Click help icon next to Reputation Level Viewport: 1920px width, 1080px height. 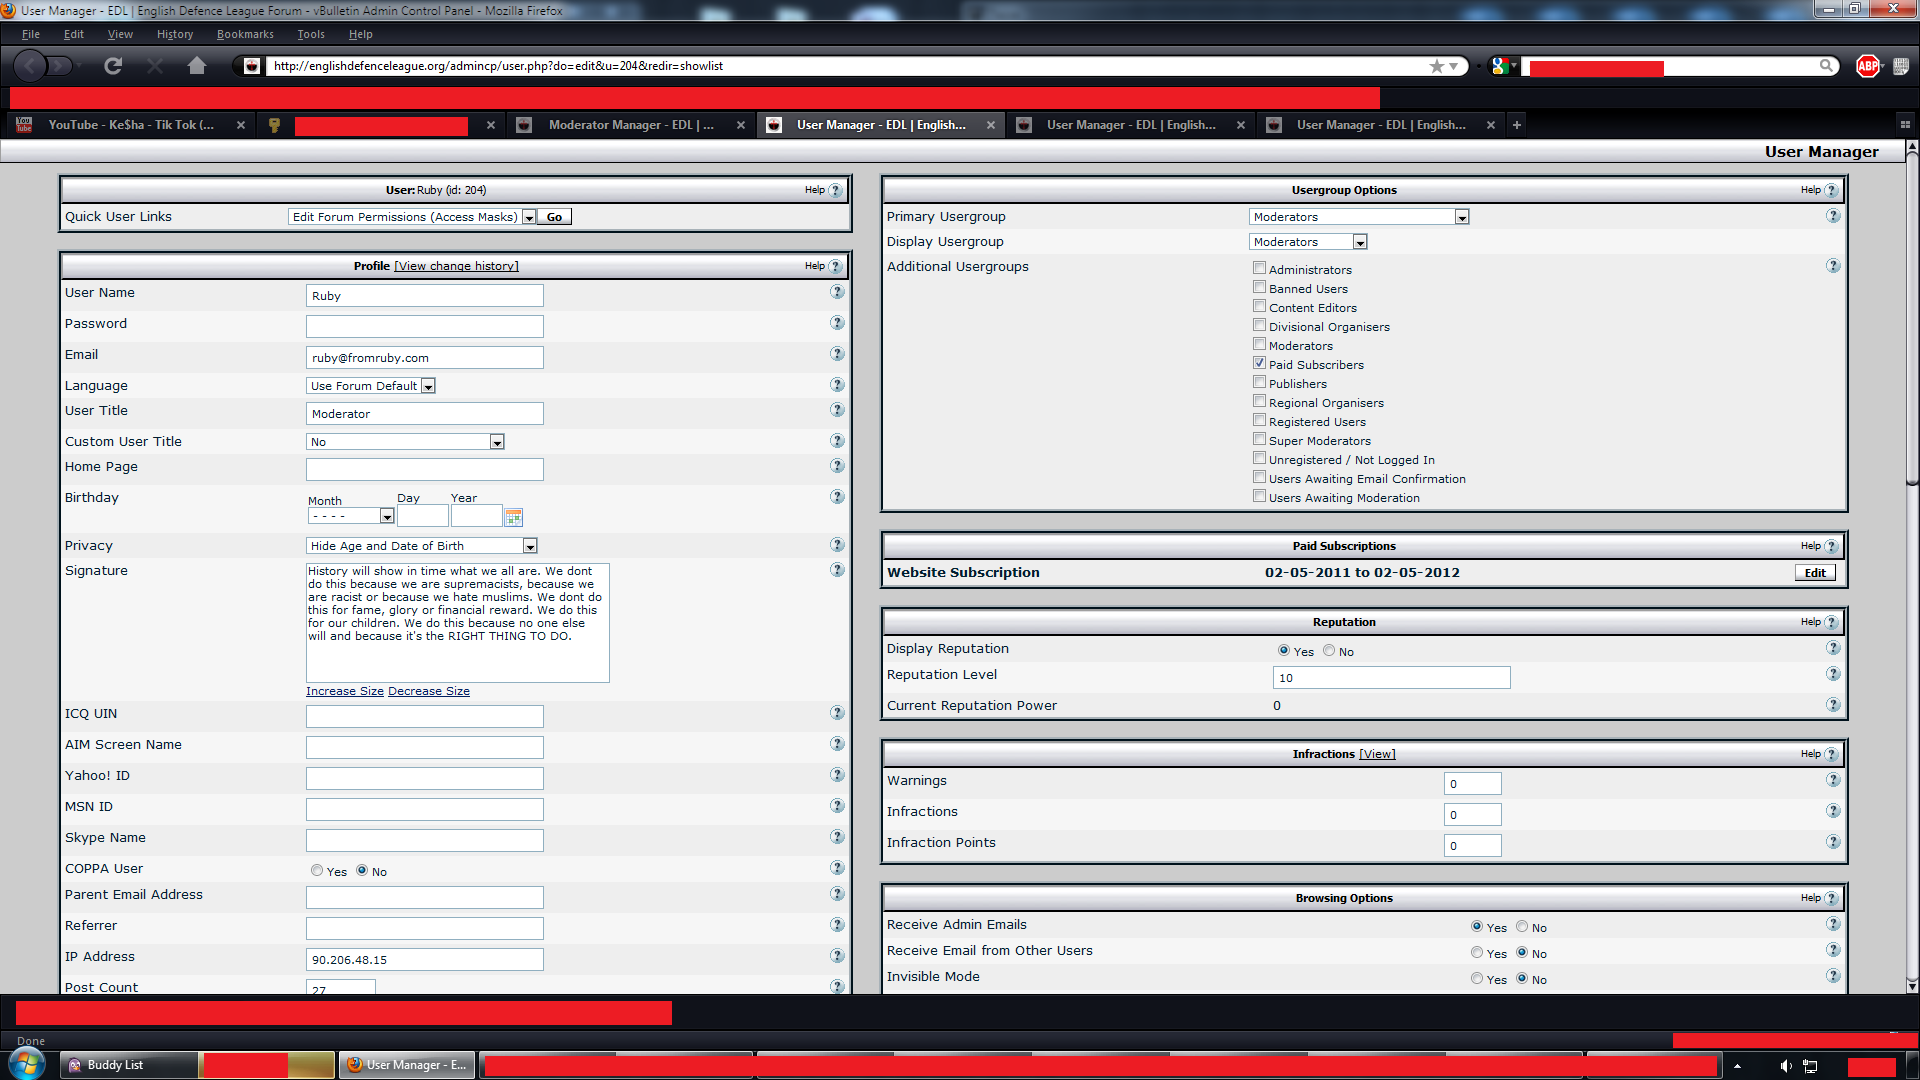tap(1832, 675)
